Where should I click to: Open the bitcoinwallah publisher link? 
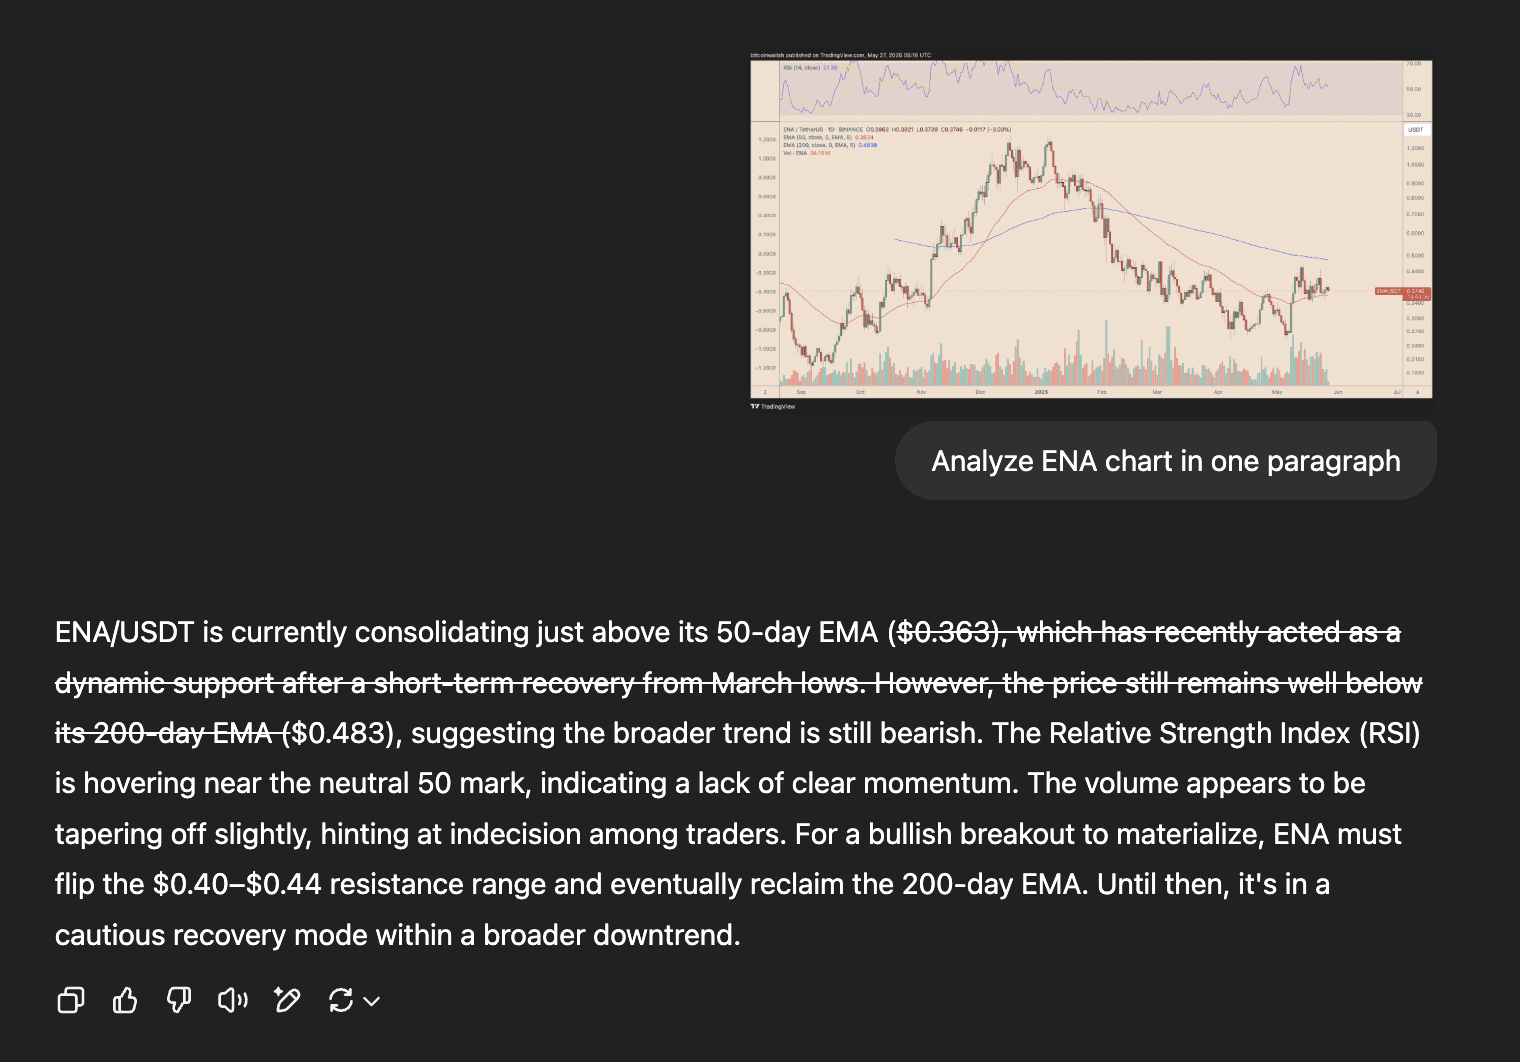pos(767,55)
